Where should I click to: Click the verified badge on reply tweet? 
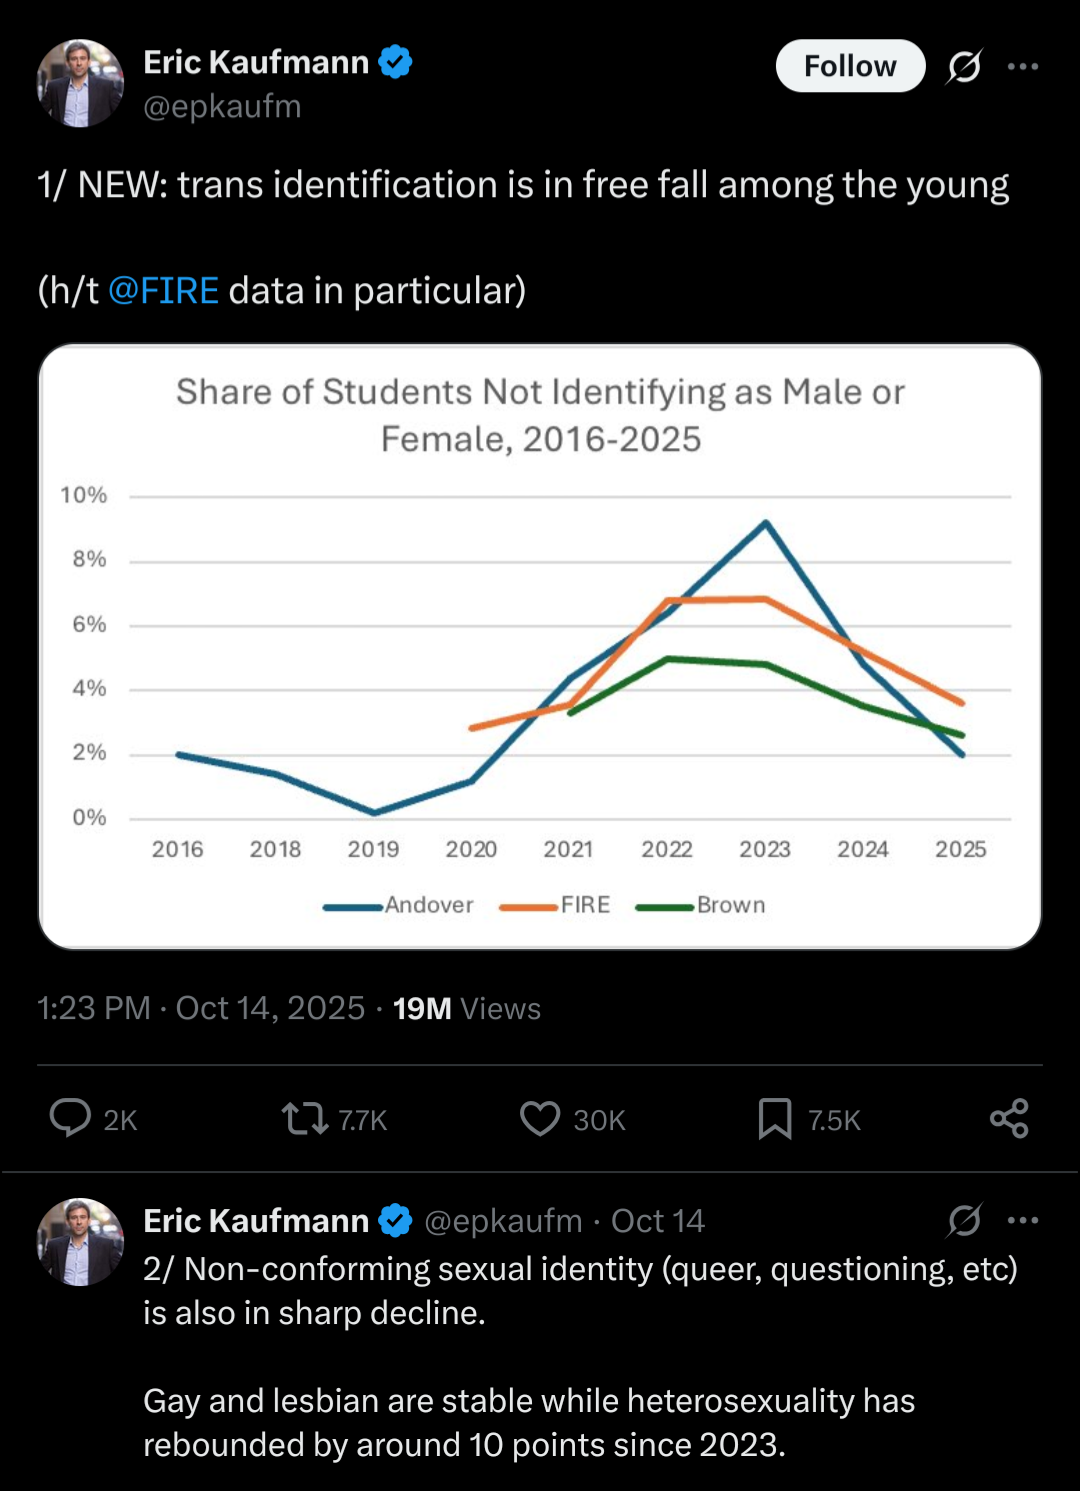[x=396, y=1221]
